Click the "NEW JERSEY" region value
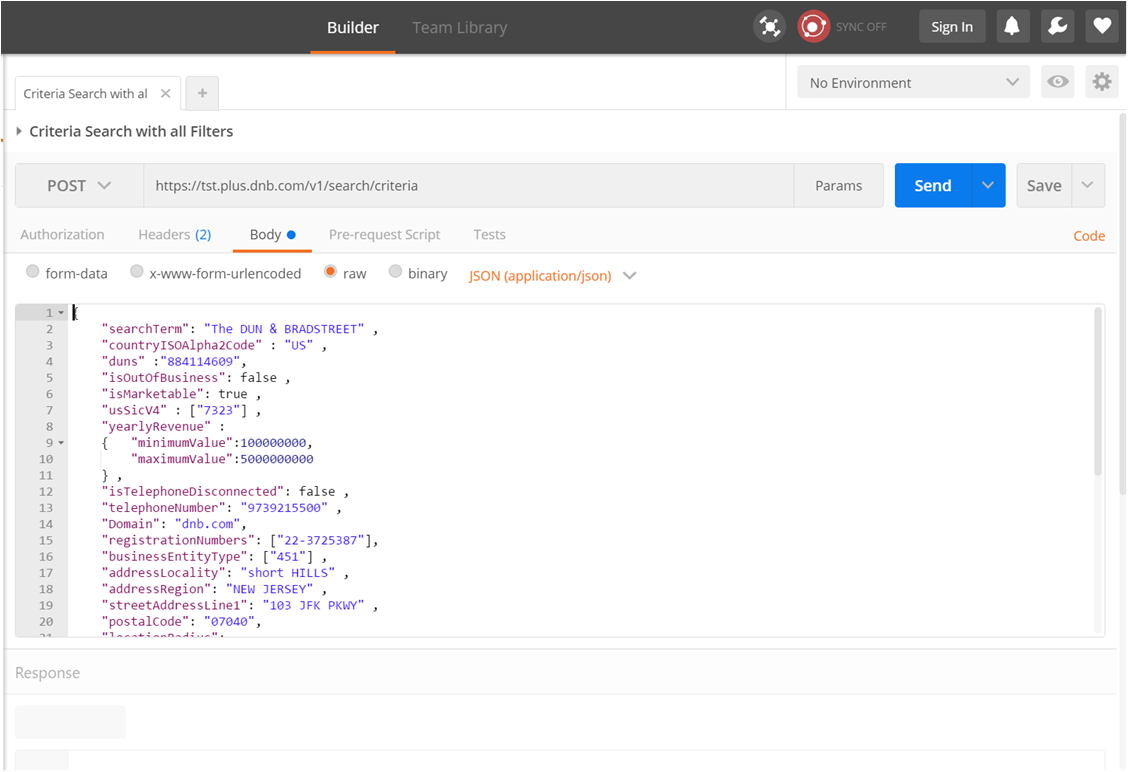1128x772 pixels. [269, 589]
